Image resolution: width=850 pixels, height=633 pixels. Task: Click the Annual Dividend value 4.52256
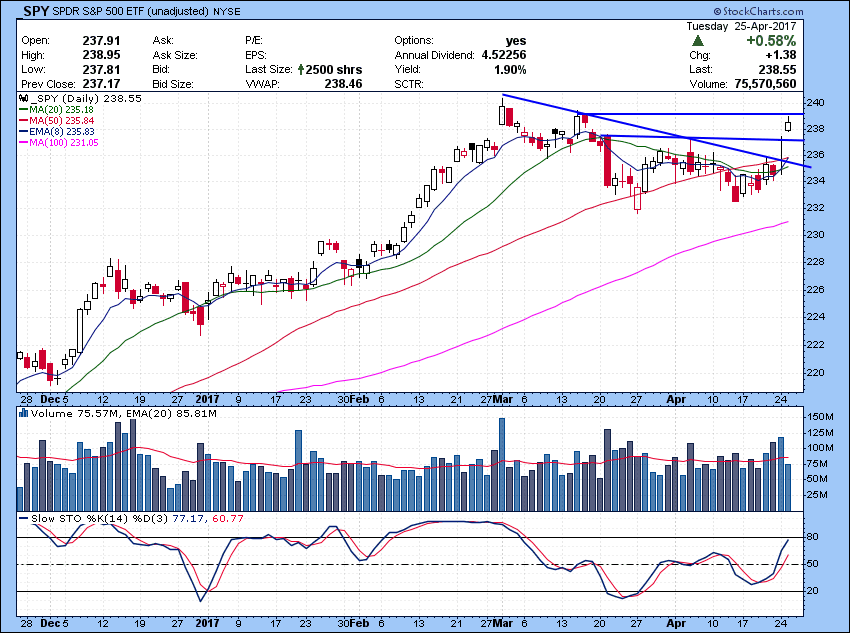504,55
